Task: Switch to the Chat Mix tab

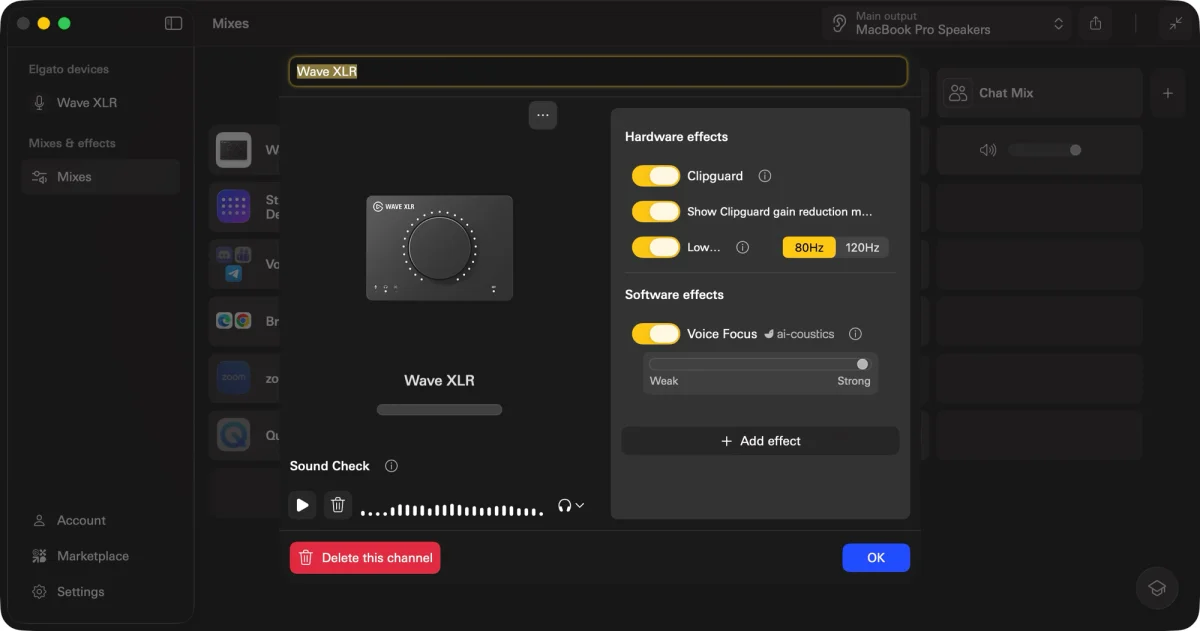Action: tap(1040, 93)
